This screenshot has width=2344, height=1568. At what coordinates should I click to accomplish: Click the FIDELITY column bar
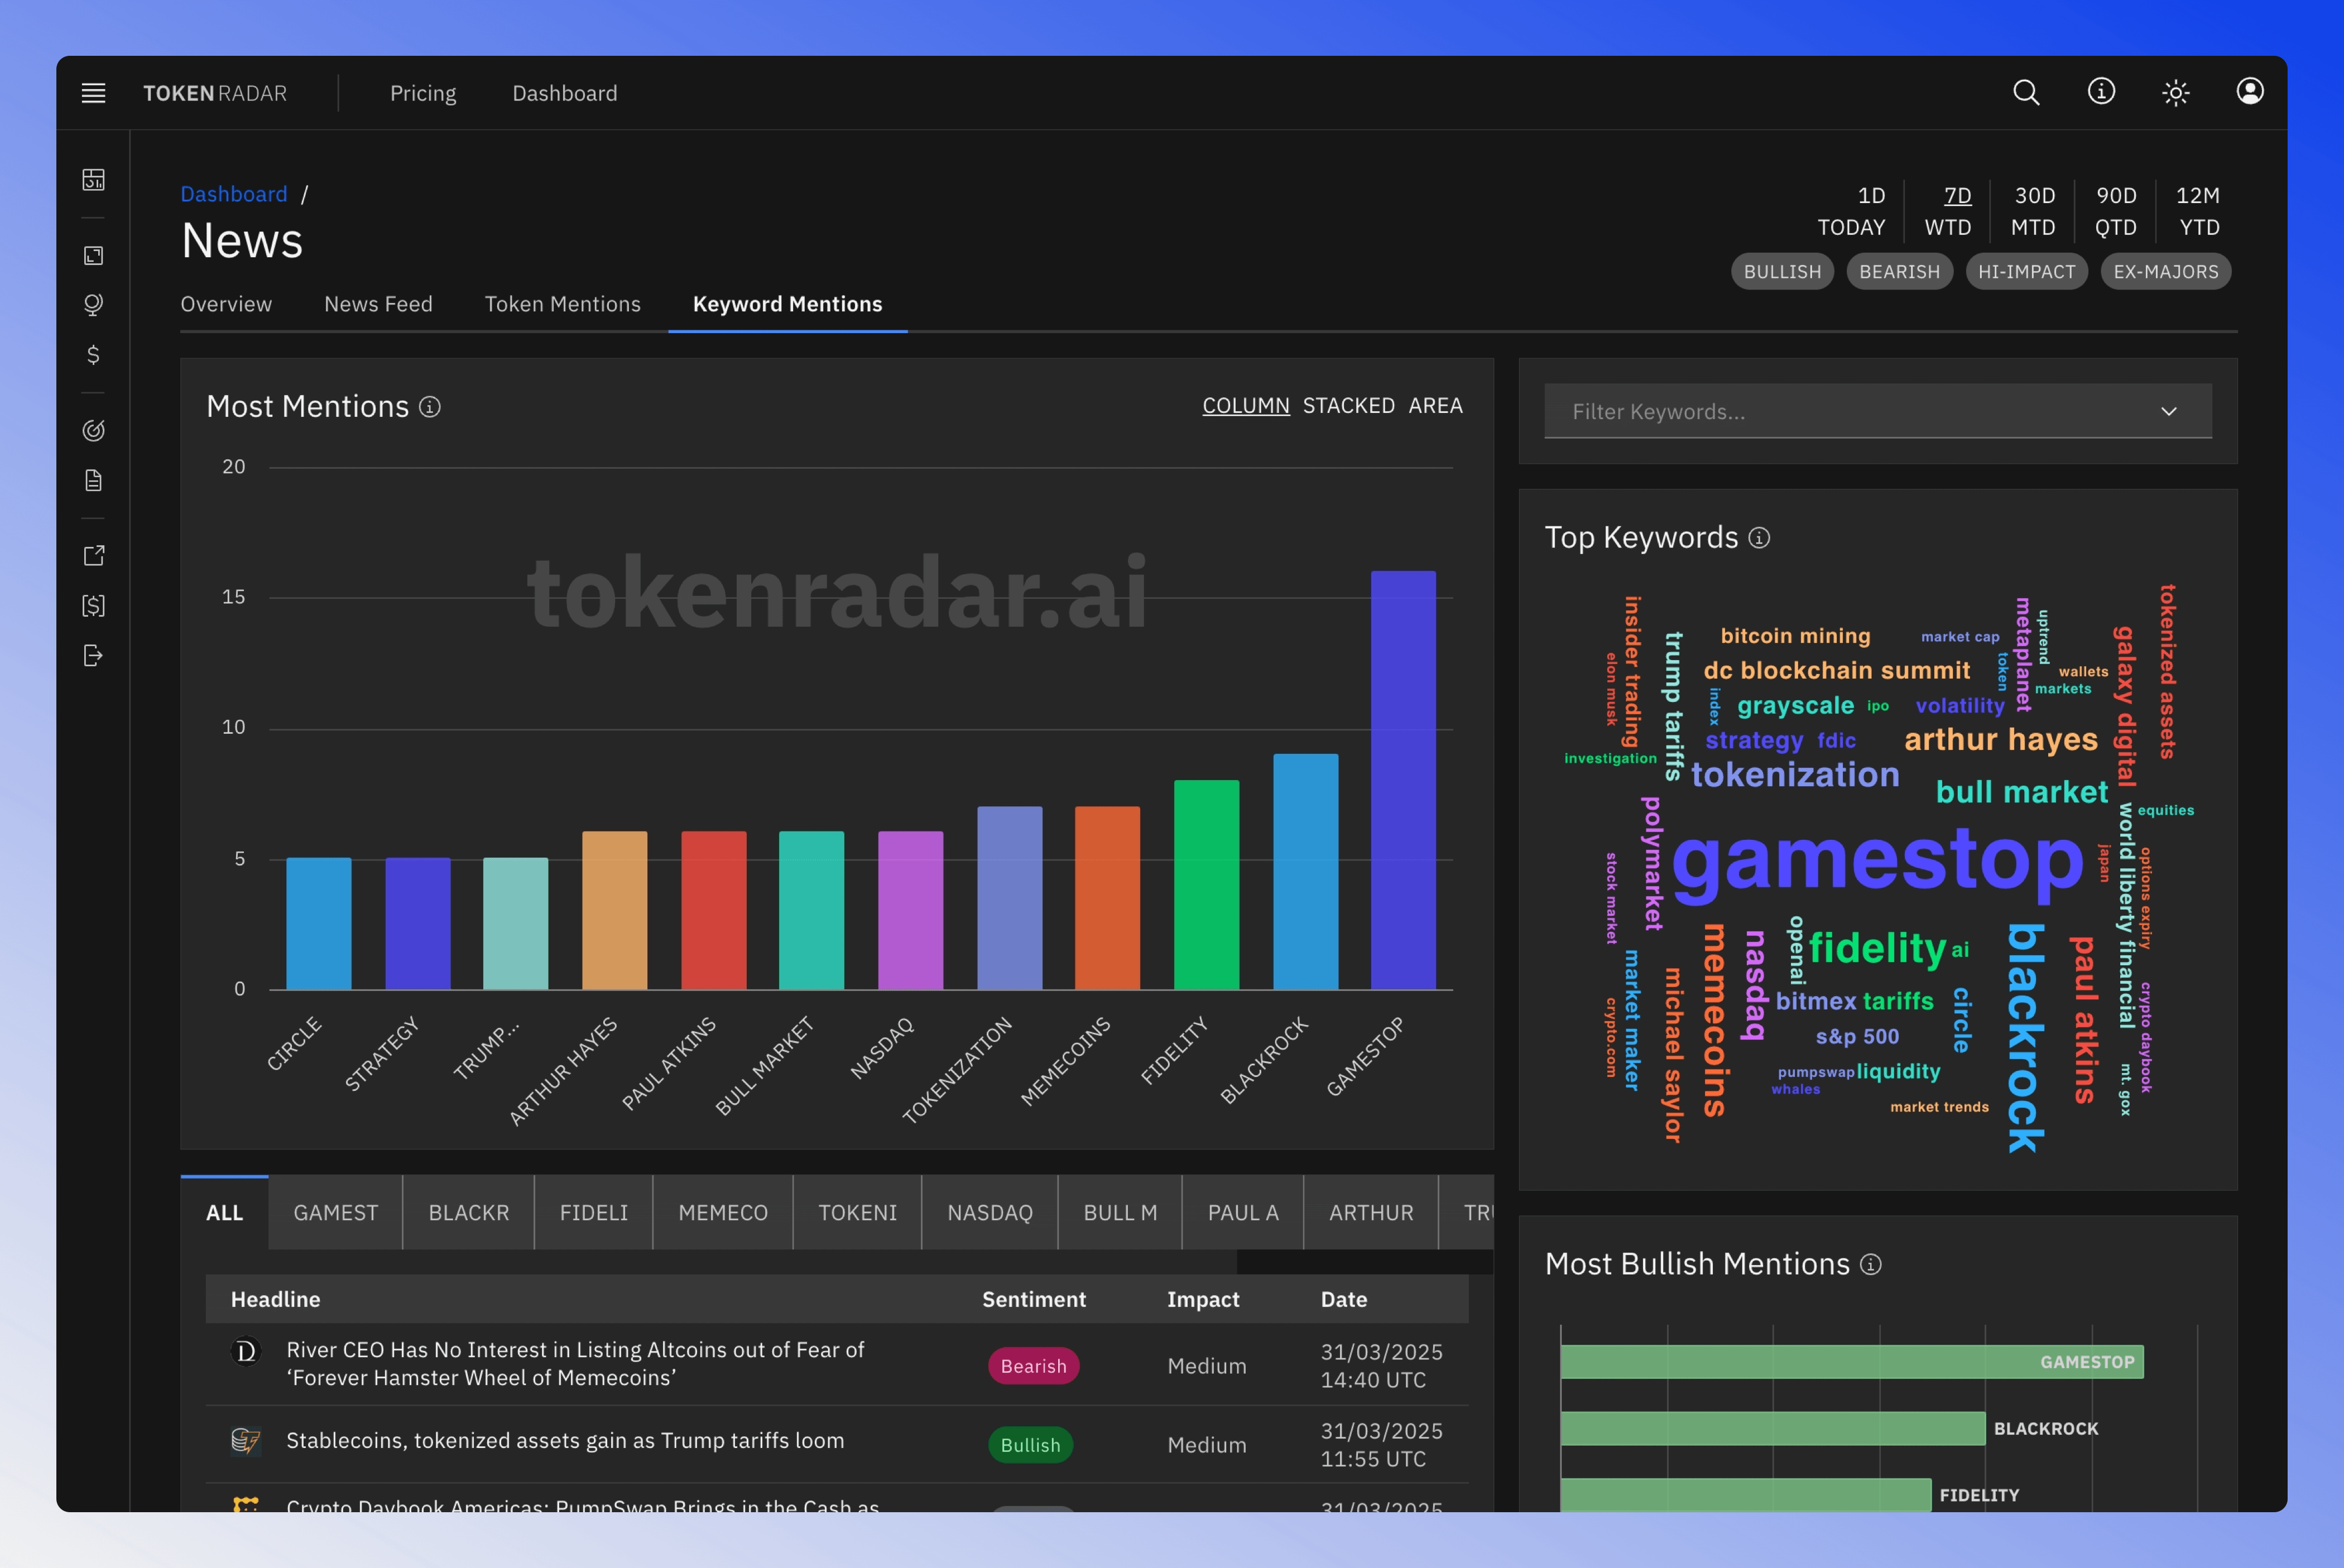(x=1206, y=885)
